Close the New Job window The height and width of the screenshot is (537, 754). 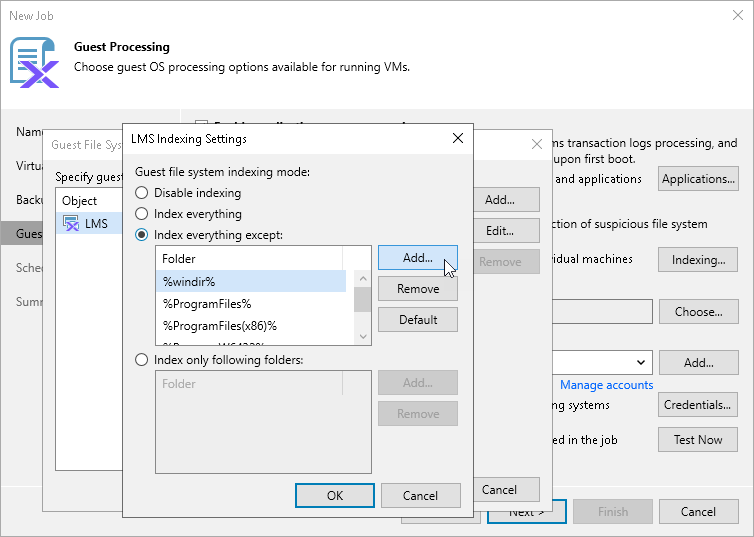[738, 16]
